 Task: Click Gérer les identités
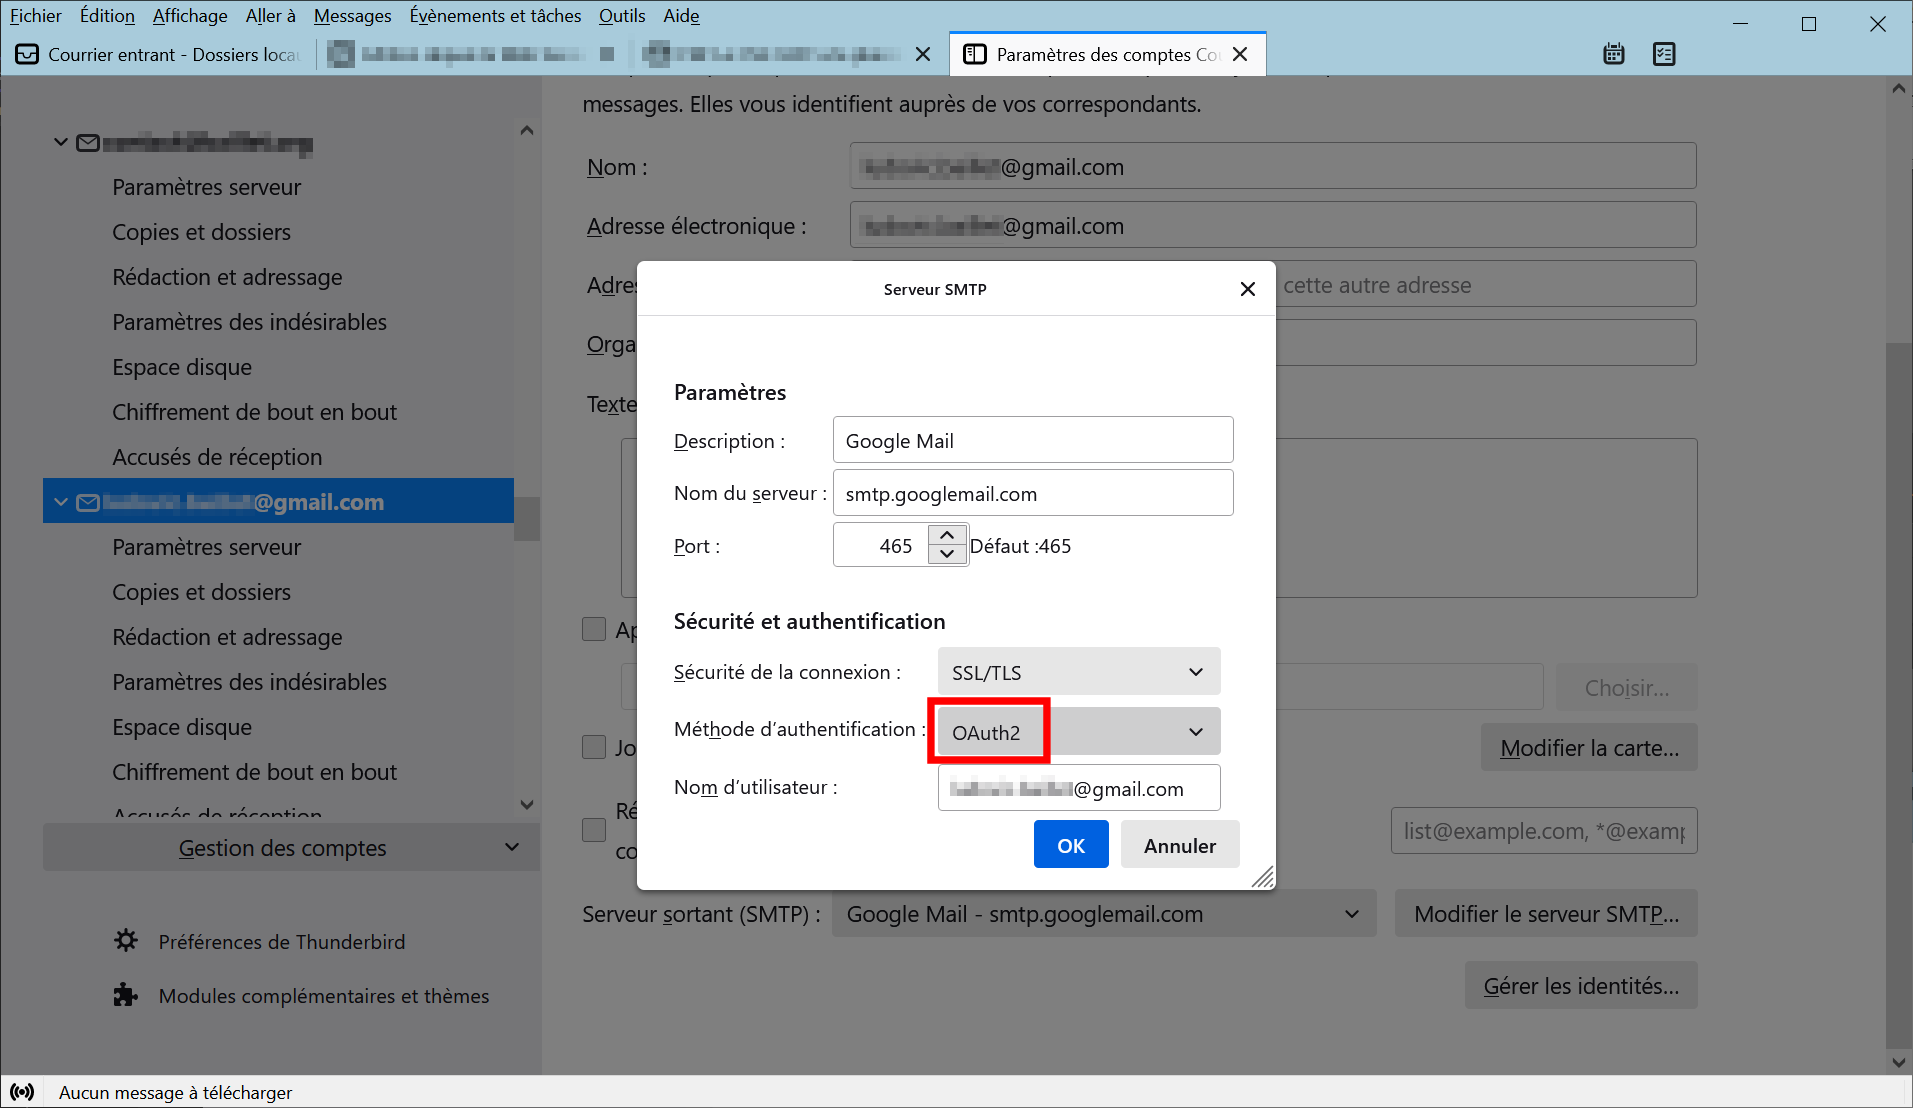pyautogui.click(x=1580, y=985)
